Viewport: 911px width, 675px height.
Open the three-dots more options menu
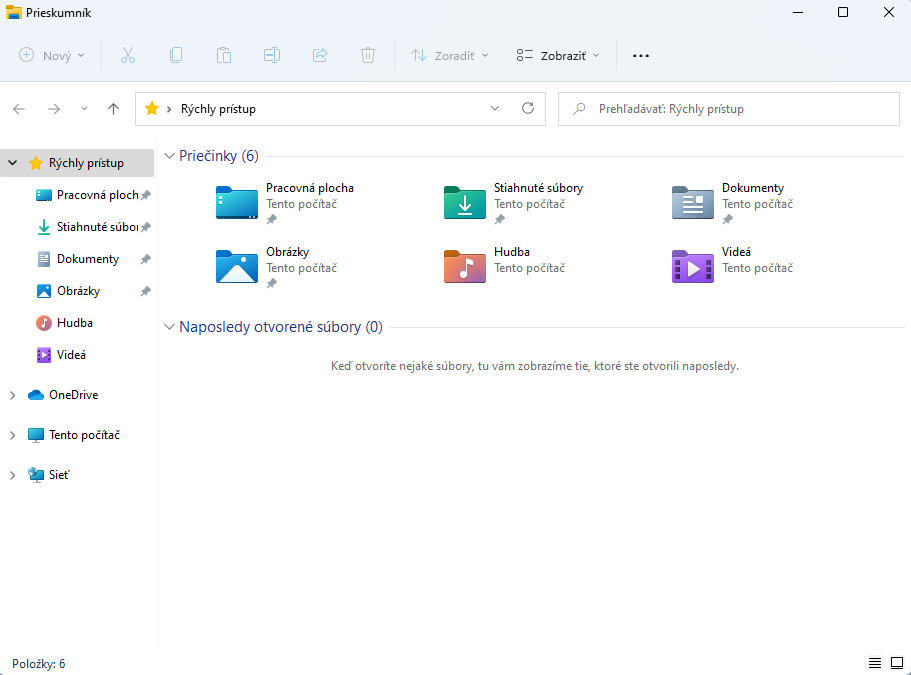(x=641, y=56)
